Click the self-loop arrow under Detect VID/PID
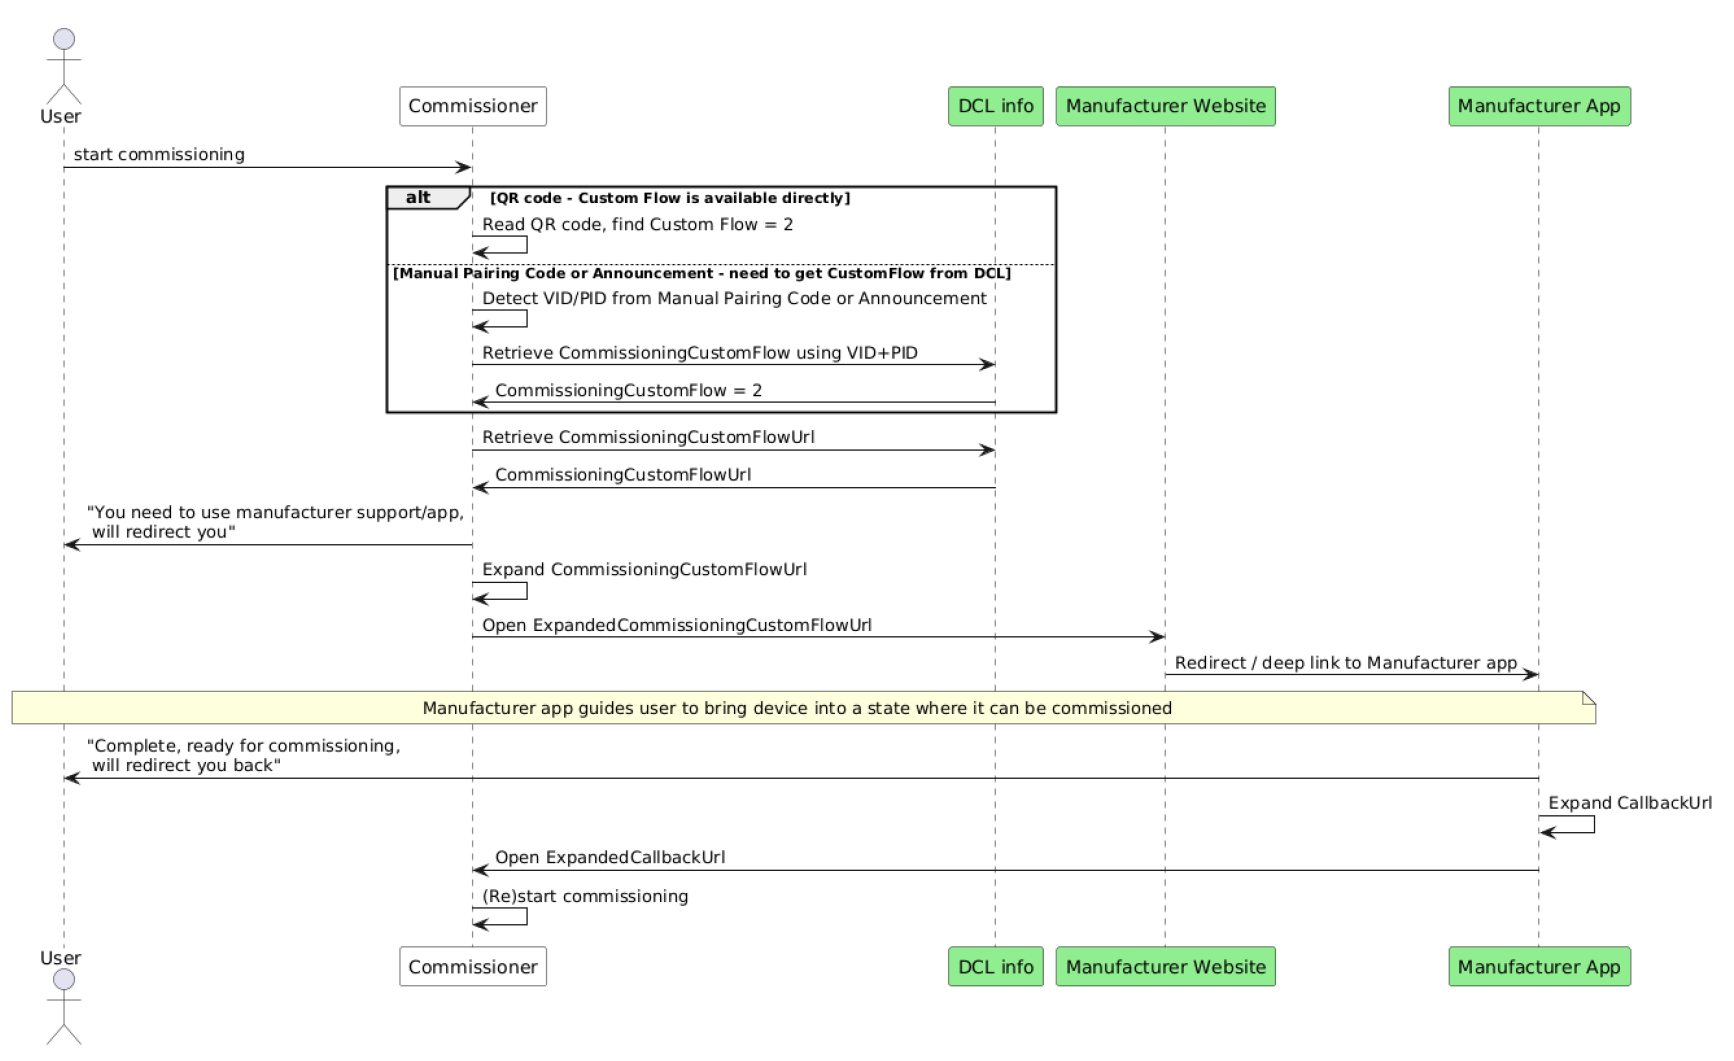The height and width of the screenshot is (1061, 1734). tap(501, 319)
